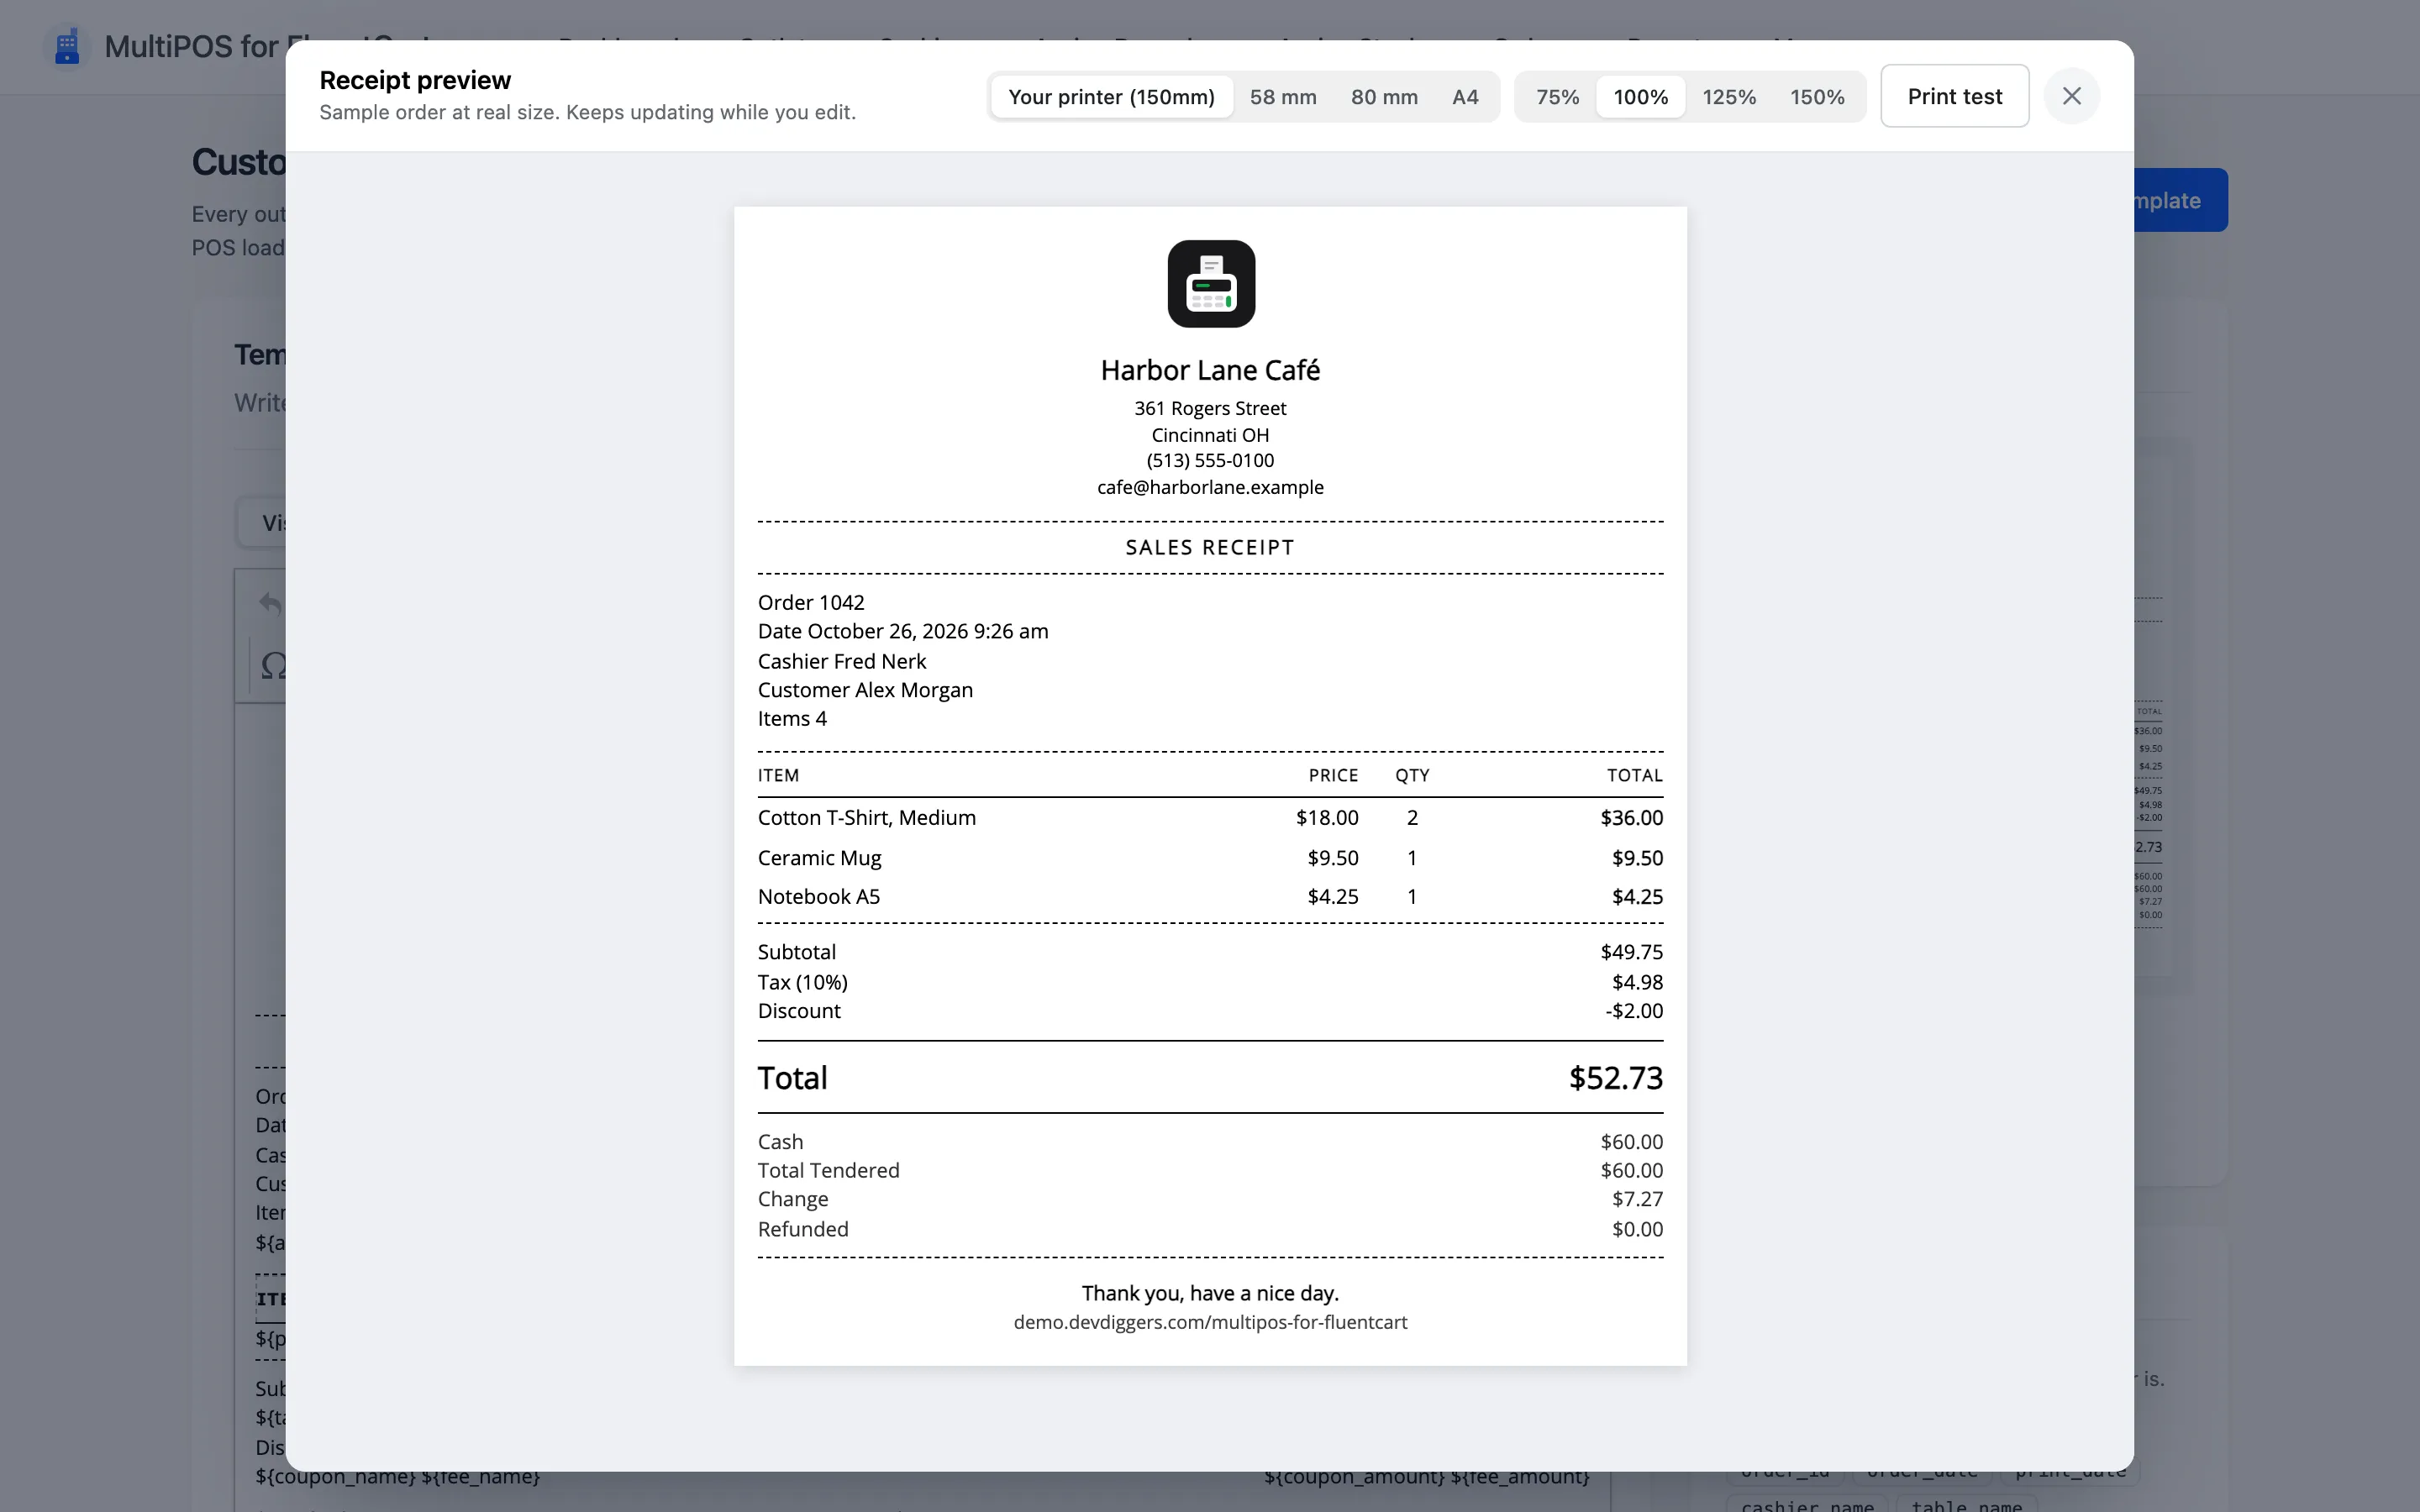Screen dimensions: 2420x1512
Task: Click the Subtotal $49.75 amount
Action: [x=1632, y=952]
